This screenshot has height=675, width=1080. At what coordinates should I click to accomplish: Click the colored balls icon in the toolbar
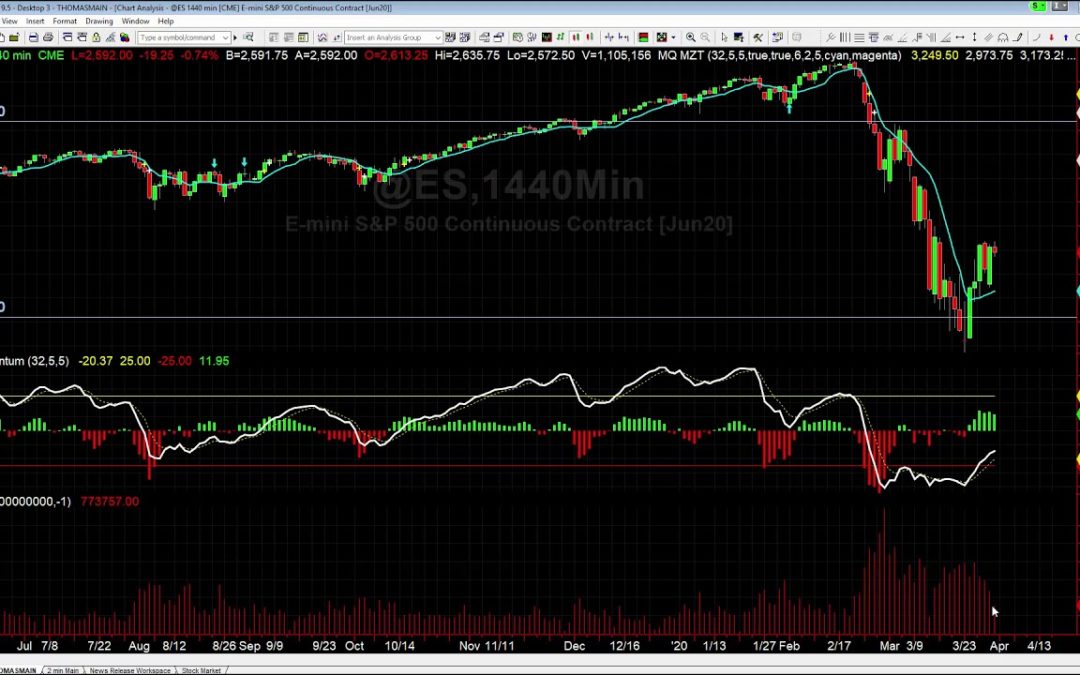[x=125, y=37]
